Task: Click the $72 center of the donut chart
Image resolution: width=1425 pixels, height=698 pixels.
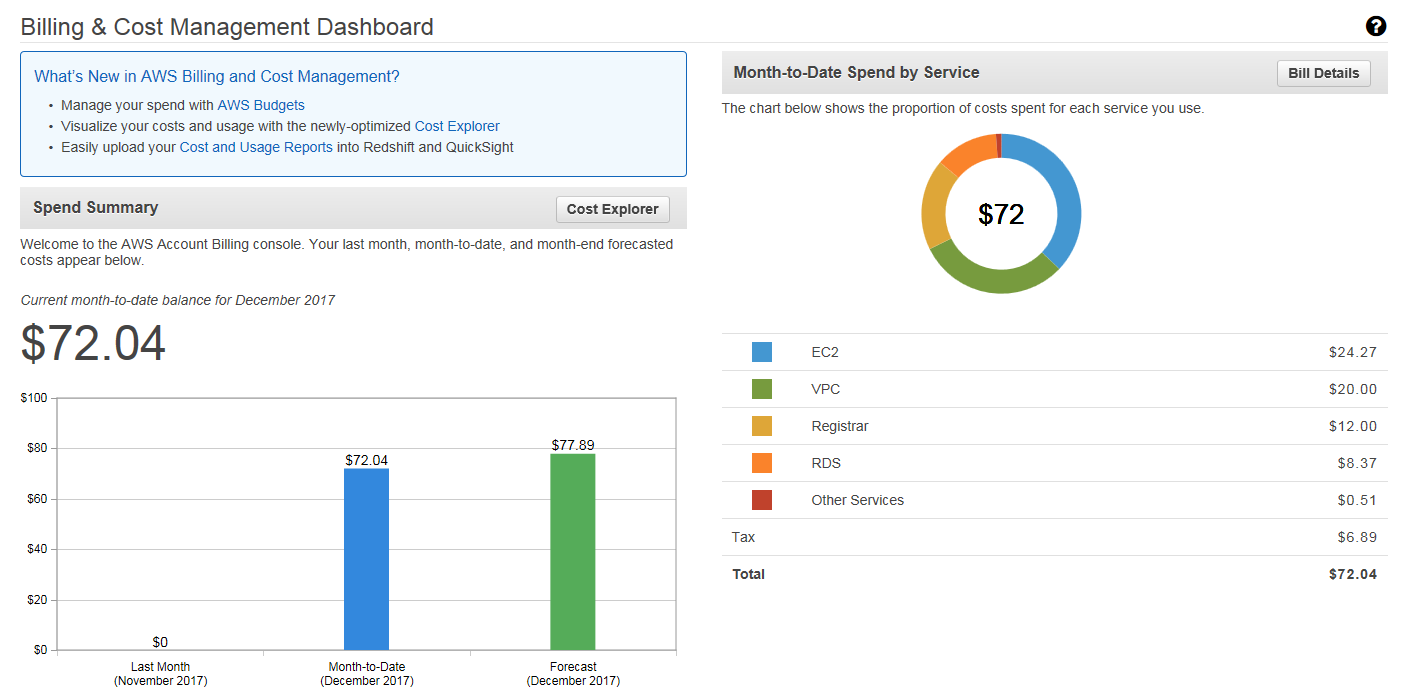Action: [1001, 214]
